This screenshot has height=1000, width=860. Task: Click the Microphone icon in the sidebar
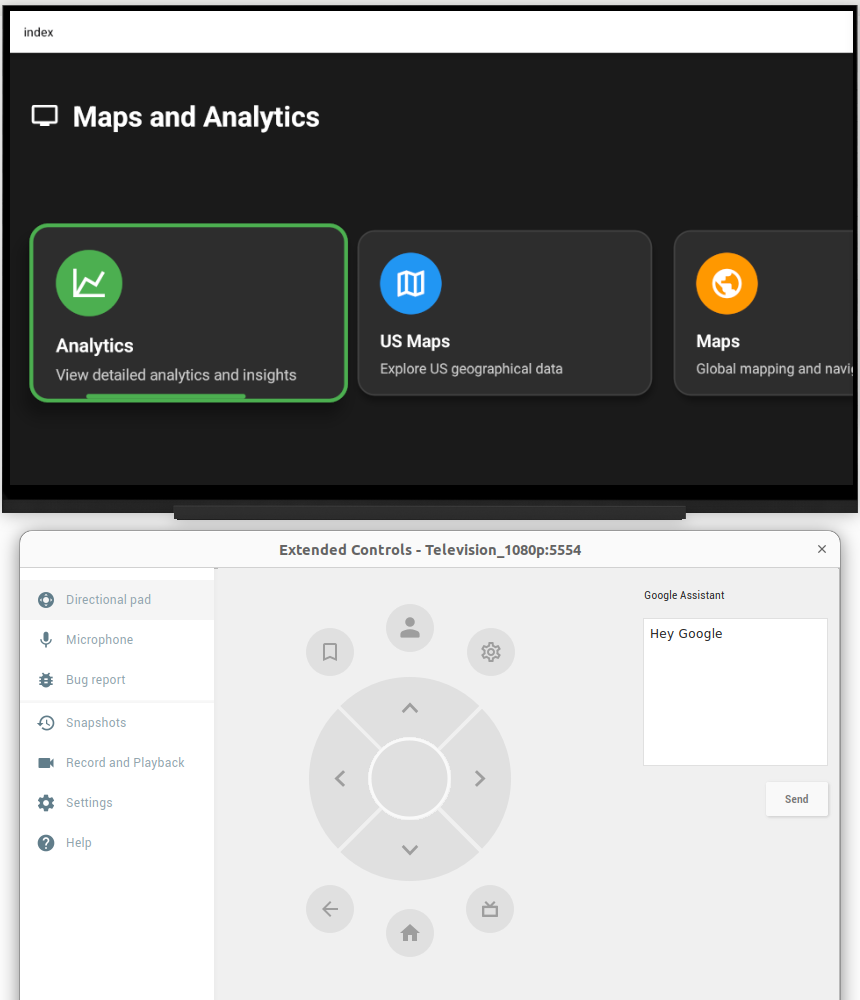pos(44,639)
